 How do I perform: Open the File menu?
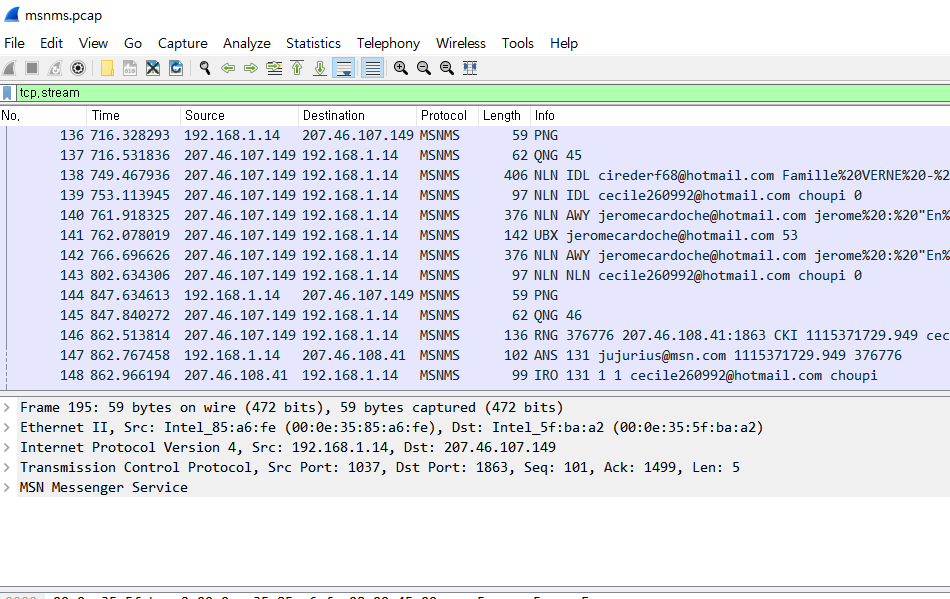pyautogui.click(x=14, y=43)
